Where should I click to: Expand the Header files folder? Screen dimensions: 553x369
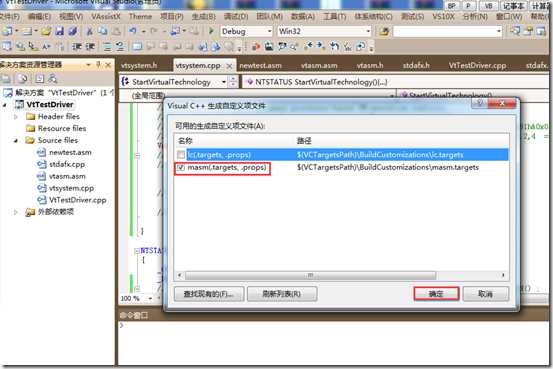(x=16, y=116)
